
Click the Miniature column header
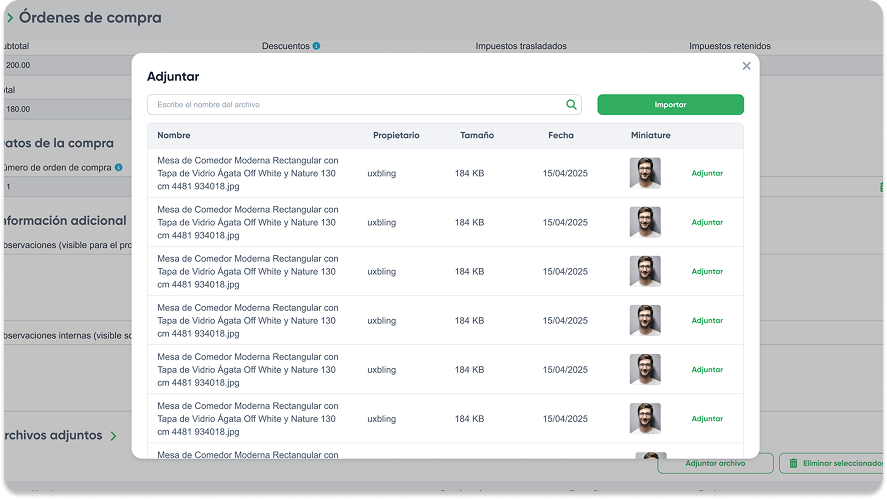pos(651,135)
